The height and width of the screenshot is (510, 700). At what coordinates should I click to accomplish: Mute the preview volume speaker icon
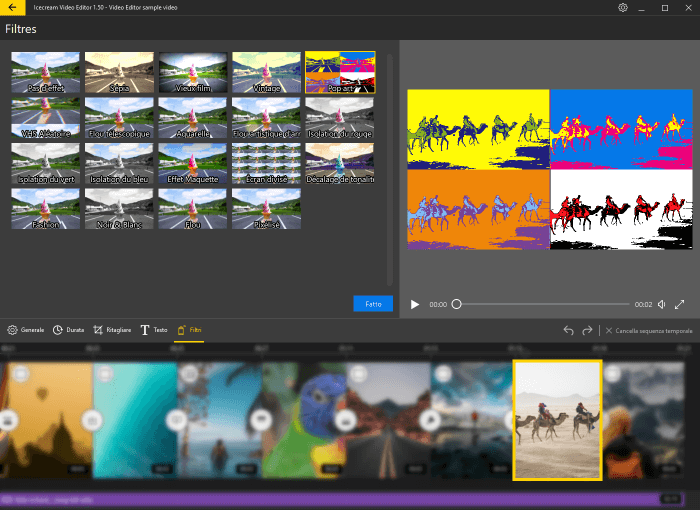coord(662,304)
